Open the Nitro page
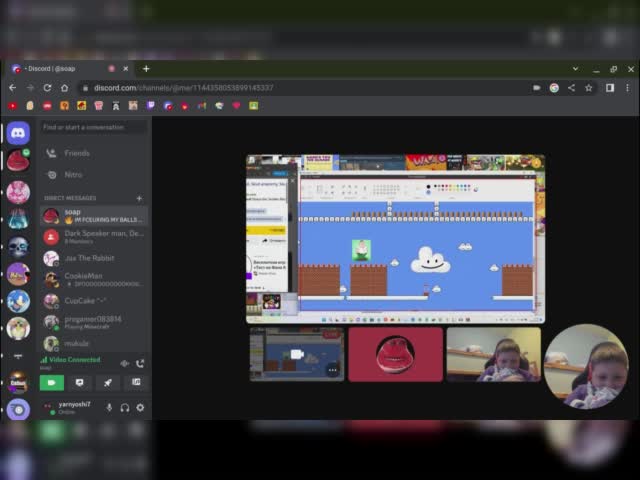 coord(94,175)
